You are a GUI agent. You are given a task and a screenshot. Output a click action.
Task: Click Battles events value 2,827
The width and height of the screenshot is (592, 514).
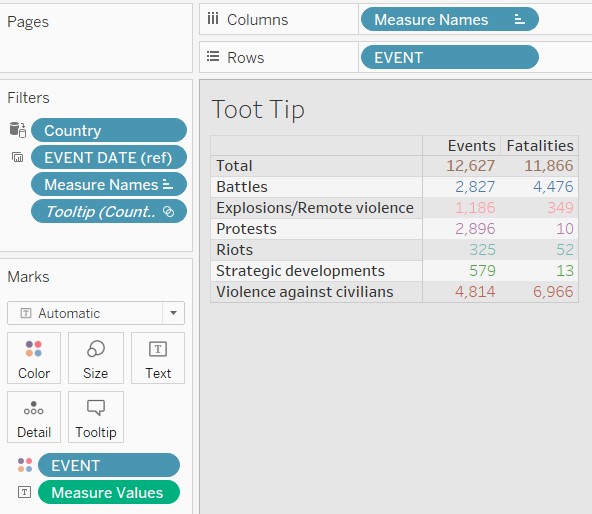pos(475,187)
